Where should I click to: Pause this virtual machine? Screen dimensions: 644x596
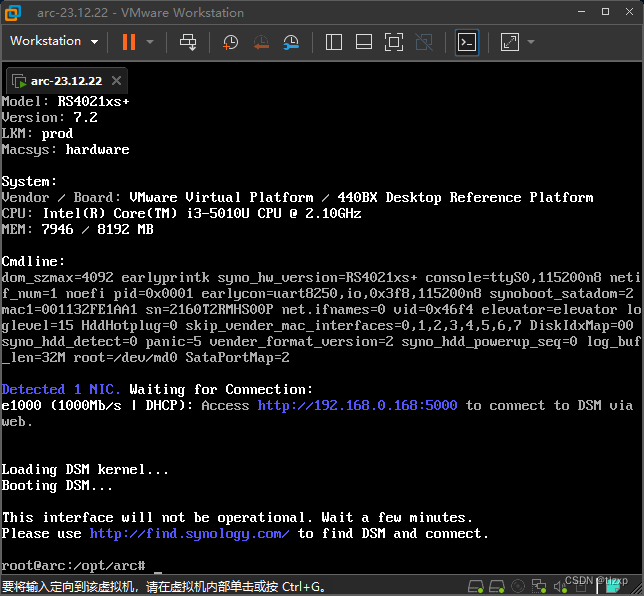129,42
